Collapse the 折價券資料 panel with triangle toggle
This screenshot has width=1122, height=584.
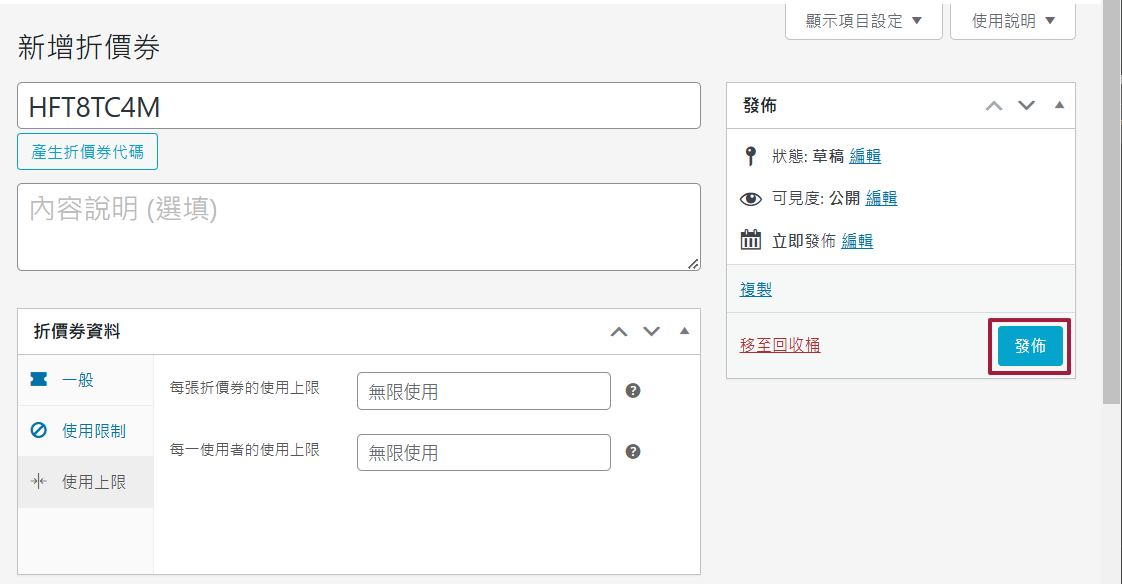pyautogui.click(x=684, y=332)
